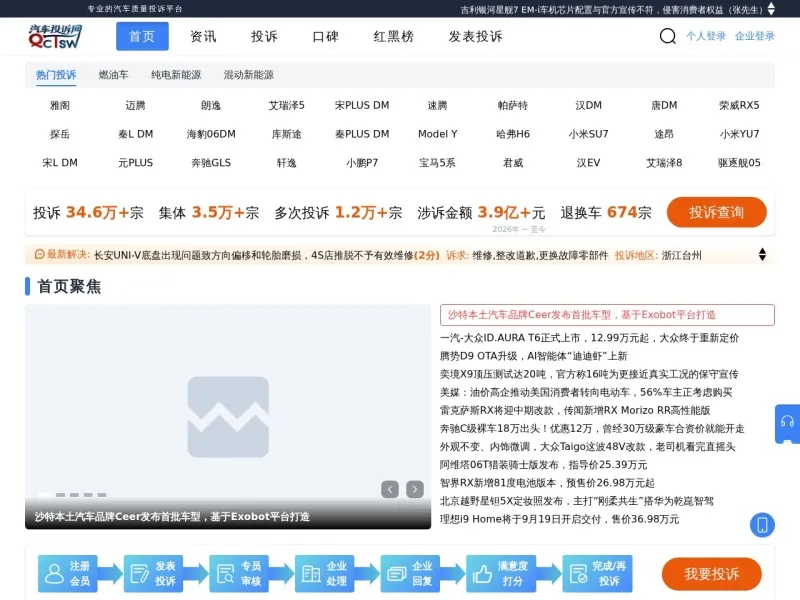Open the 奕境X9顶压测试 news headline
800x600 pixels.
(589, 374)
